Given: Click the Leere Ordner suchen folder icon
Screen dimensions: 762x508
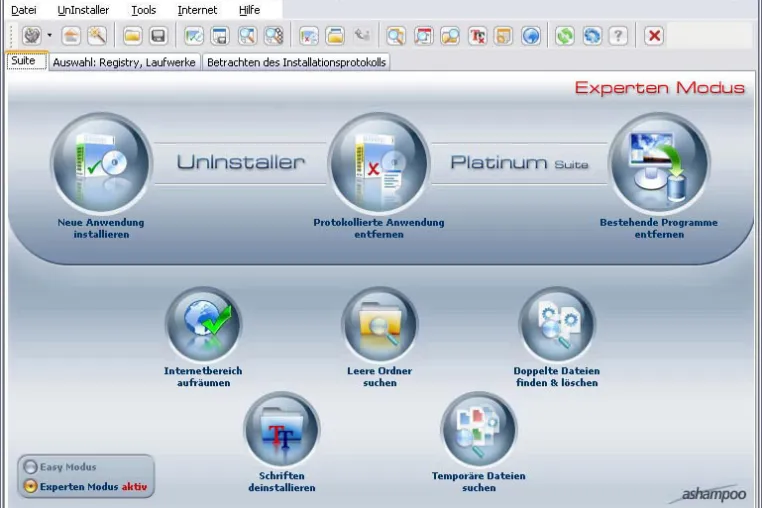Looking at the screenshot, I should 380,324.
